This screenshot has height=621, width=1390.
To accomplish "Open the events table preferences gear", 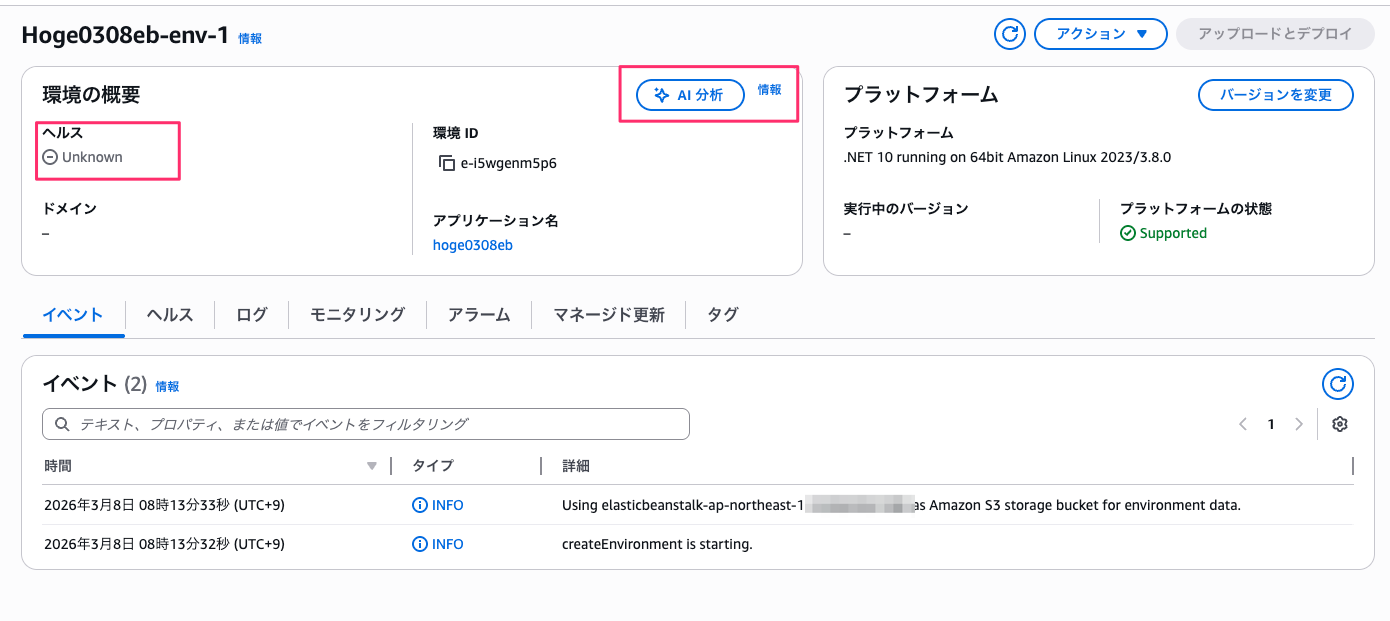I will click(1339, 423).
